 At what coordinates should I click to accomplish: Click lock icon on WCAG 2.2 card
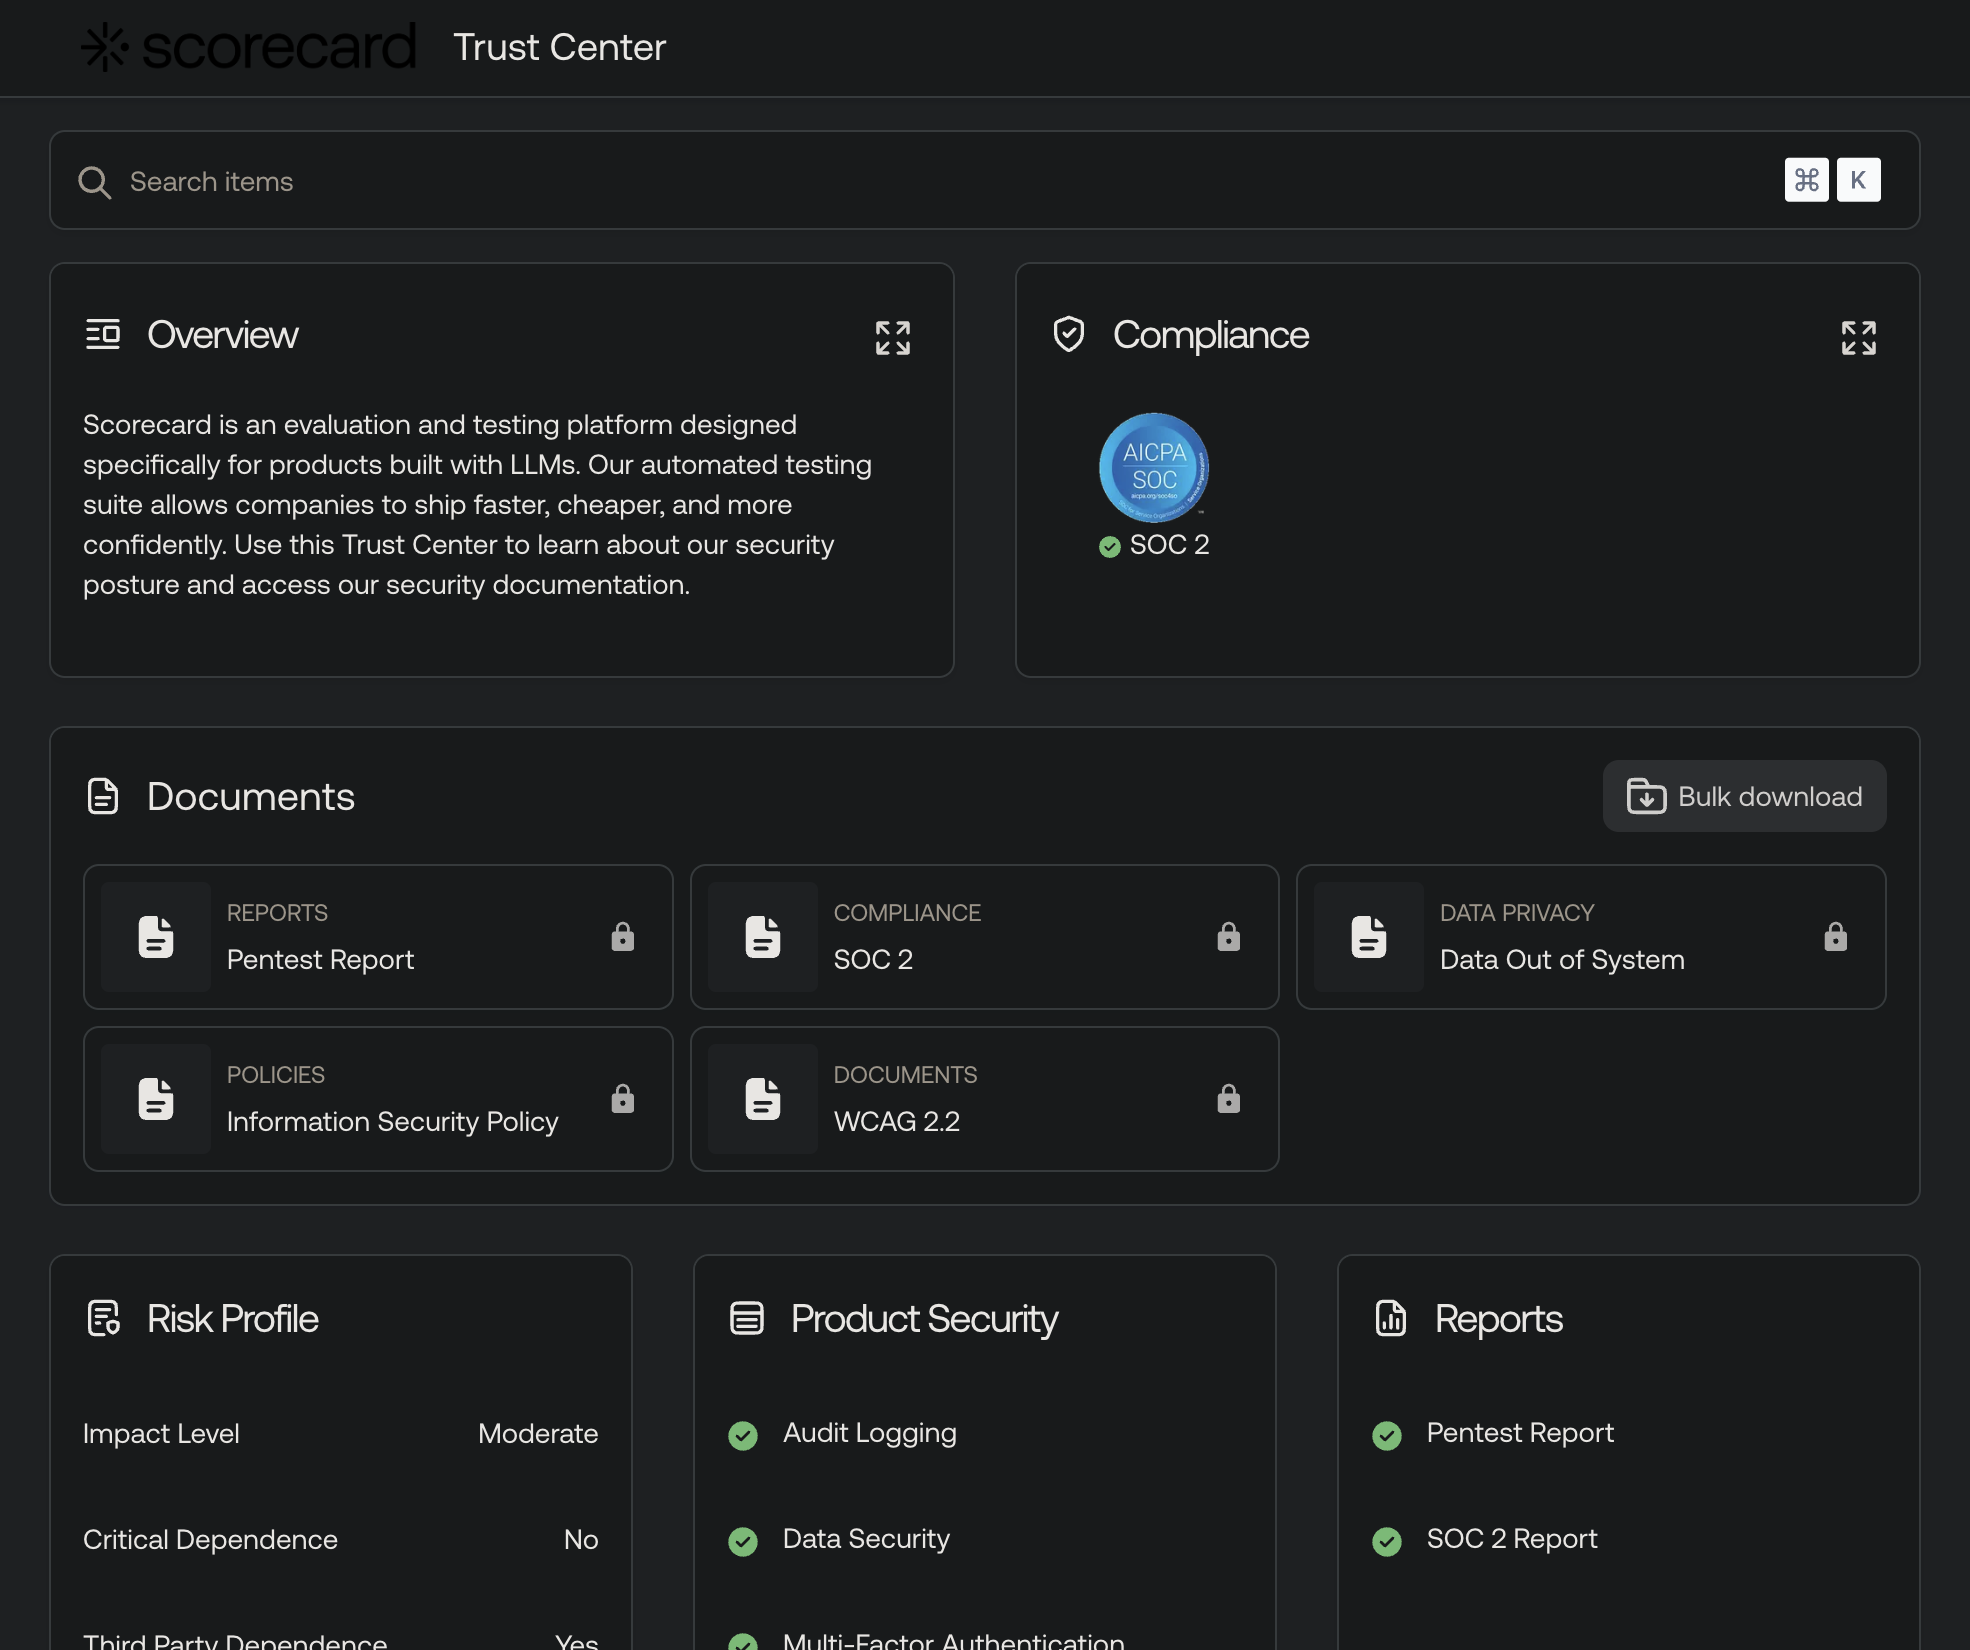[1228, 1099]
